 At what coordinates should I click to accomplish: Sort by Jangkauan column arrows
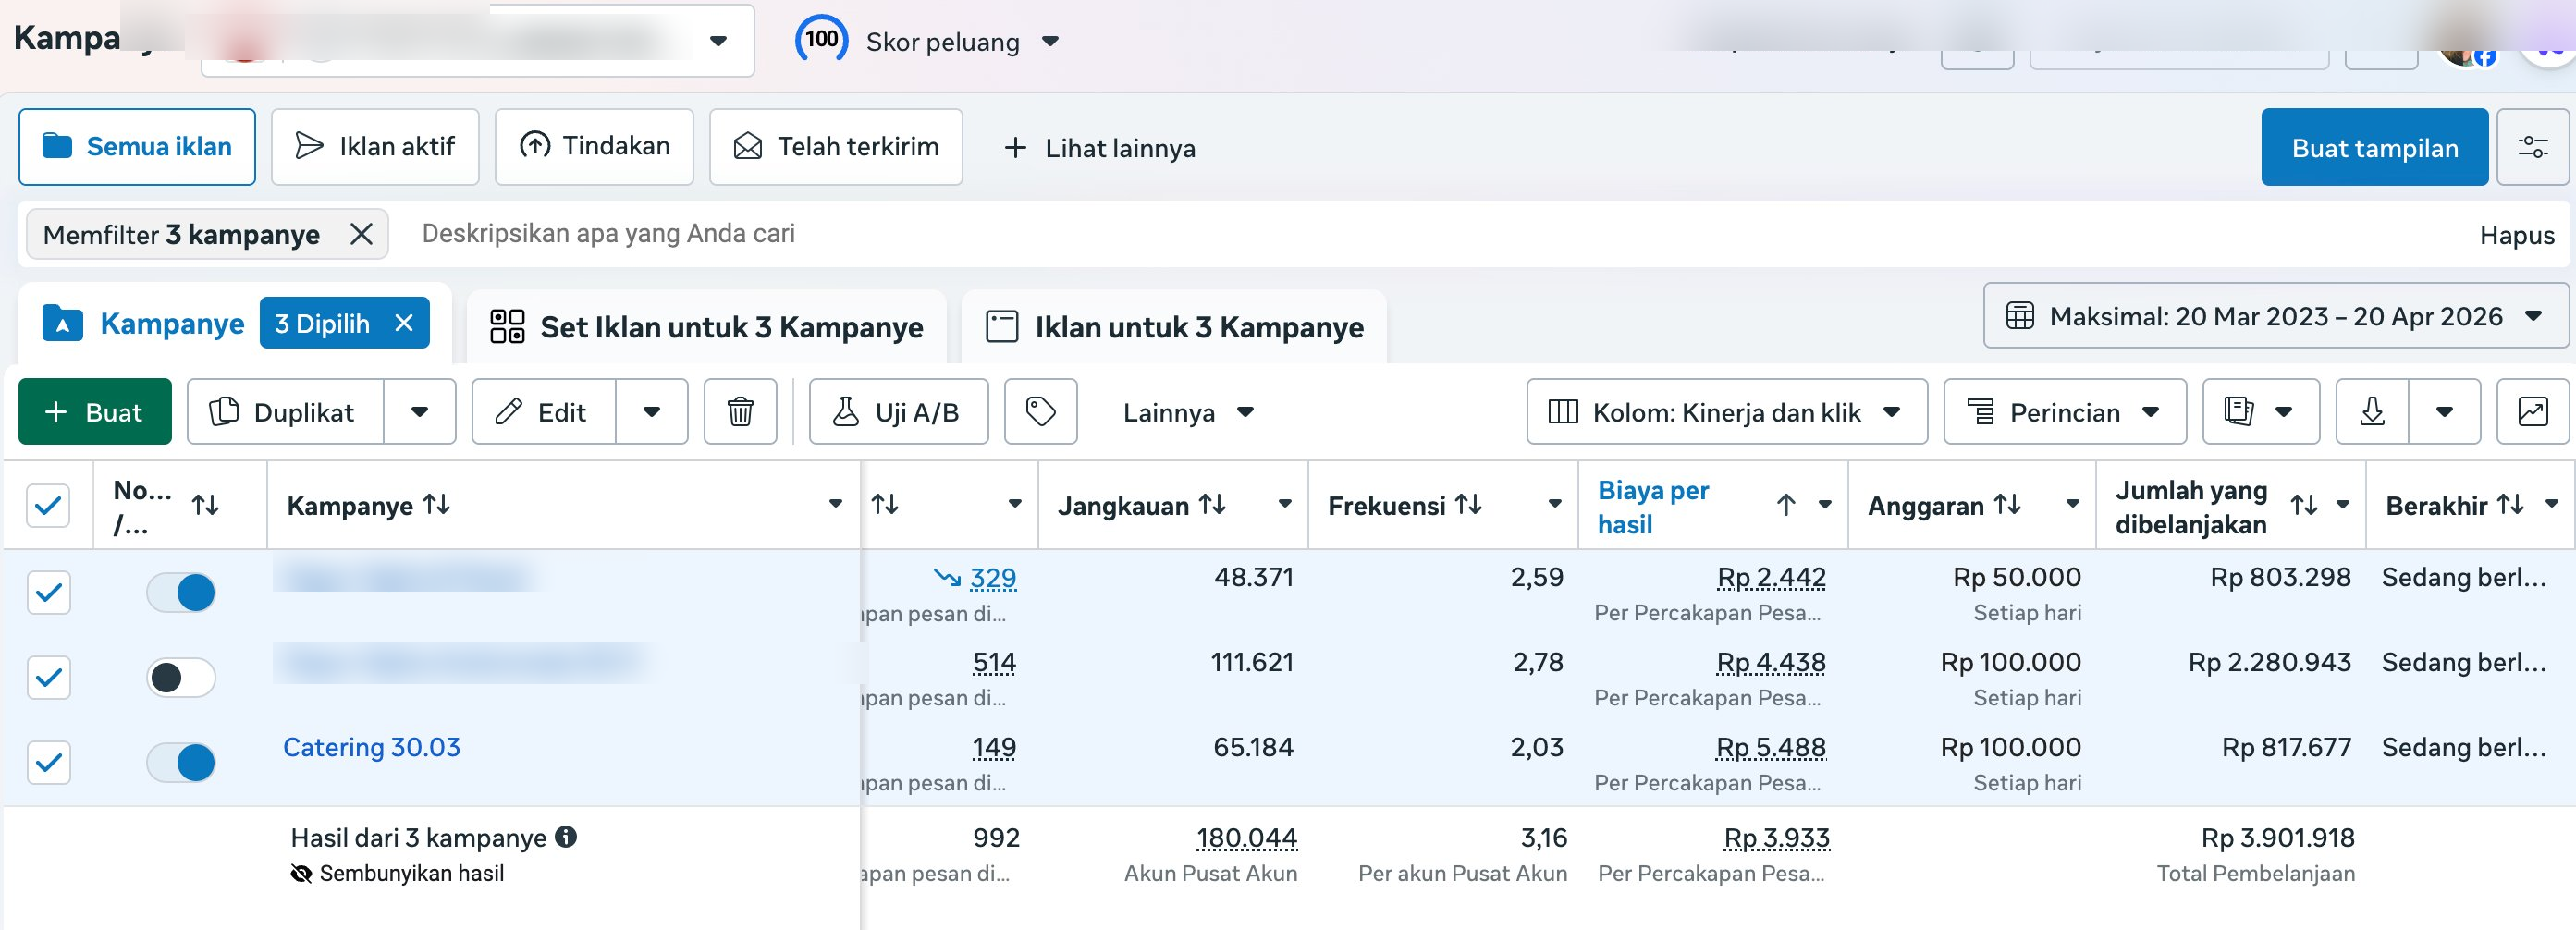click(1212, 505)
